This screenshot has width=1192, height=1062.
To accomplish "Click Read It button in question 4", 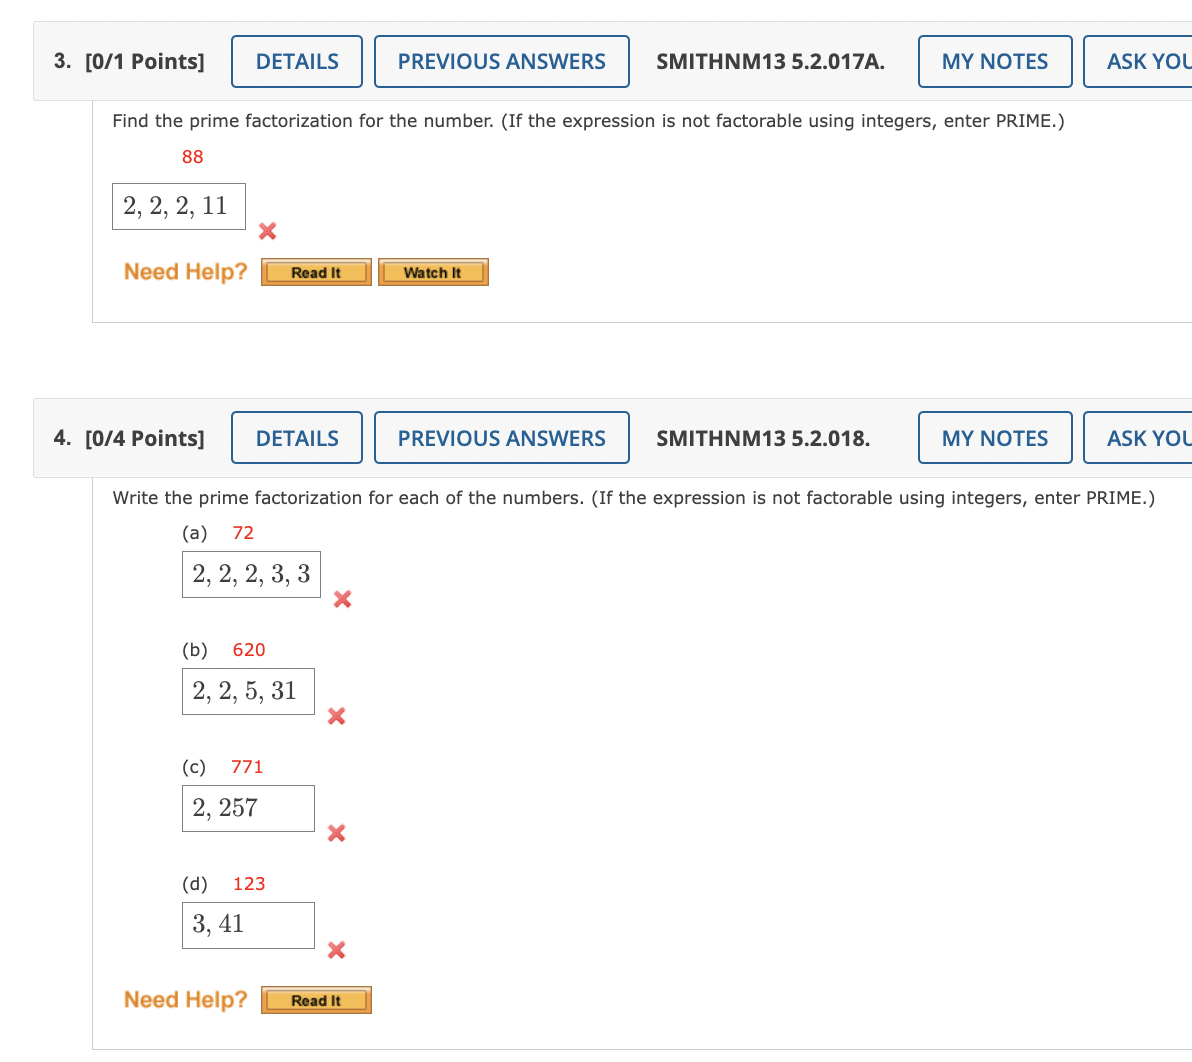I will [316, 1000].
